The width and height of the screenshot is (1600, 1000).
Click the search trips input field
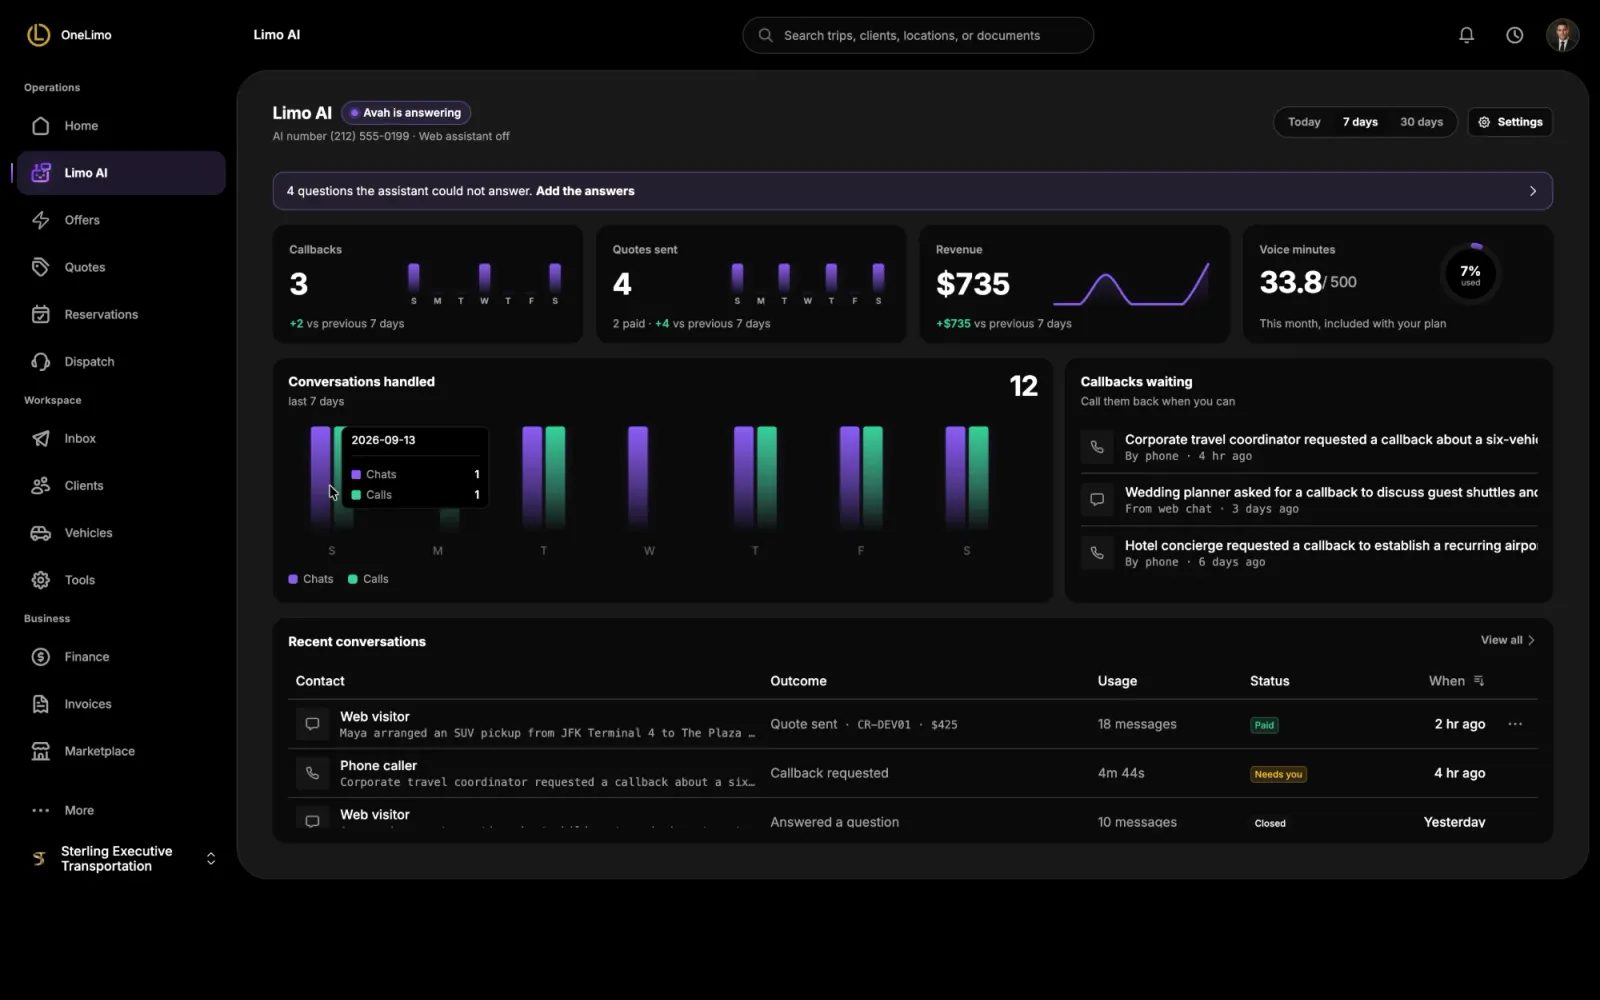(918, 35)
